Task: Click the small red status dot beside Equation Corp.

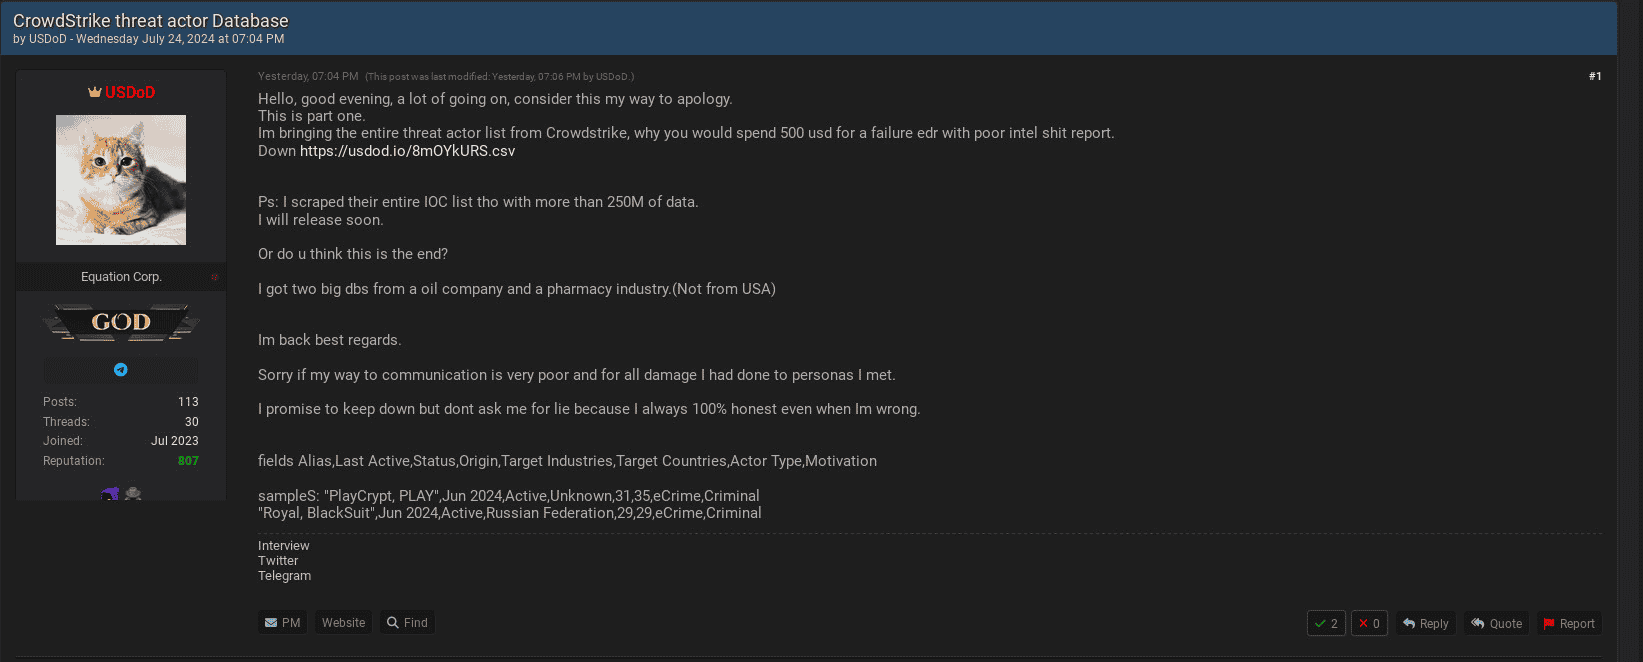Action: [x=214, y=277]
